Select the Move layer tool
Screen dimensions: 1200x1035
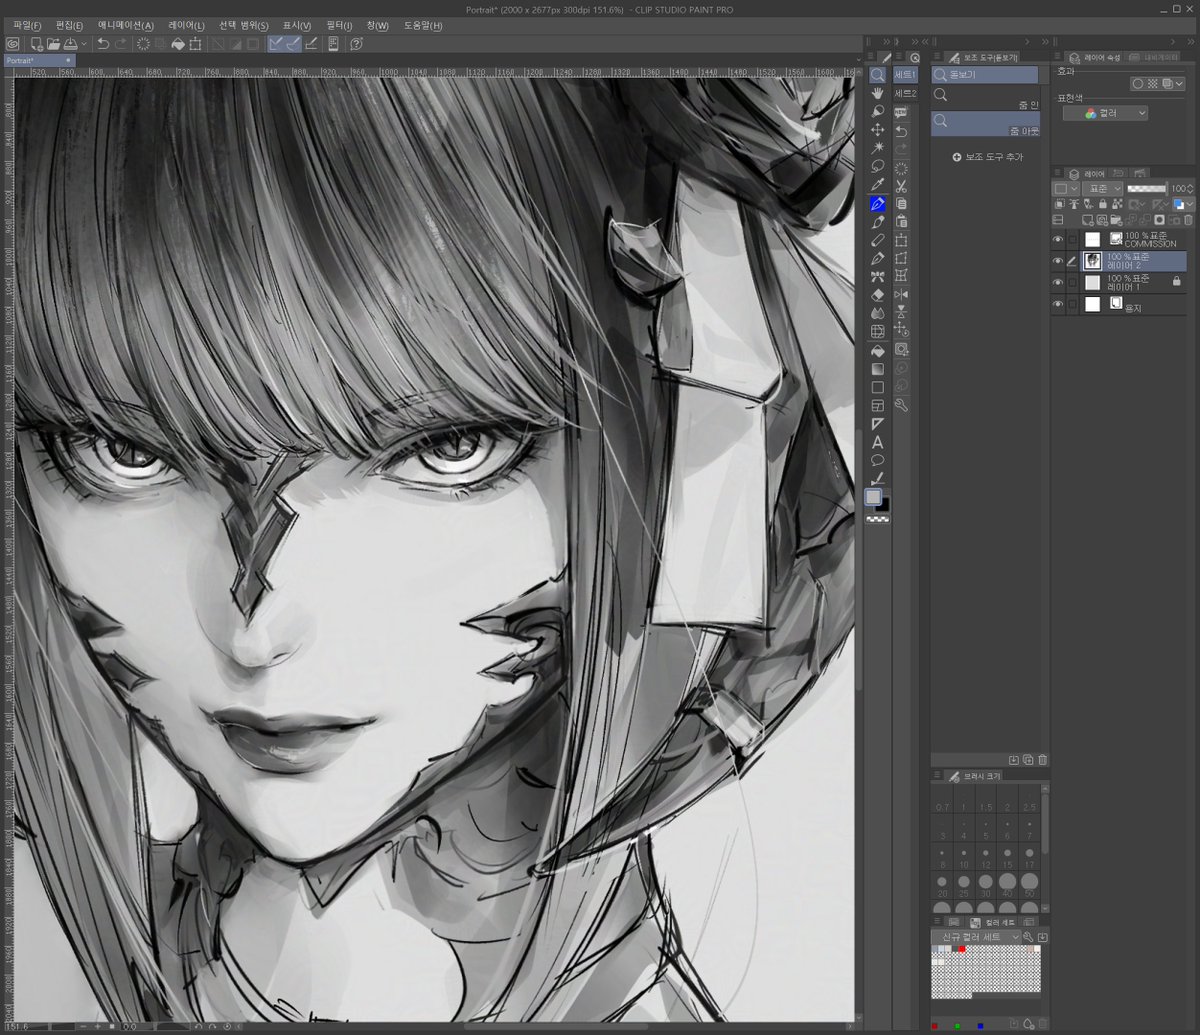coord(877,130)
